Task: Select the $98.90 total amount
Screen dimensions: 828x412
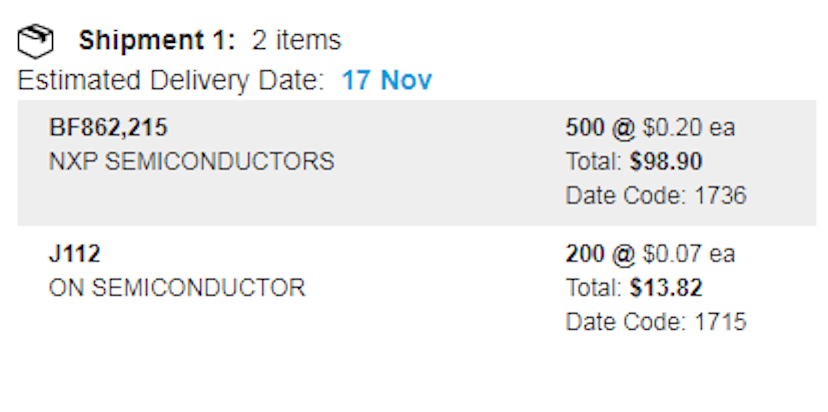Action: (x=666, y=161)
